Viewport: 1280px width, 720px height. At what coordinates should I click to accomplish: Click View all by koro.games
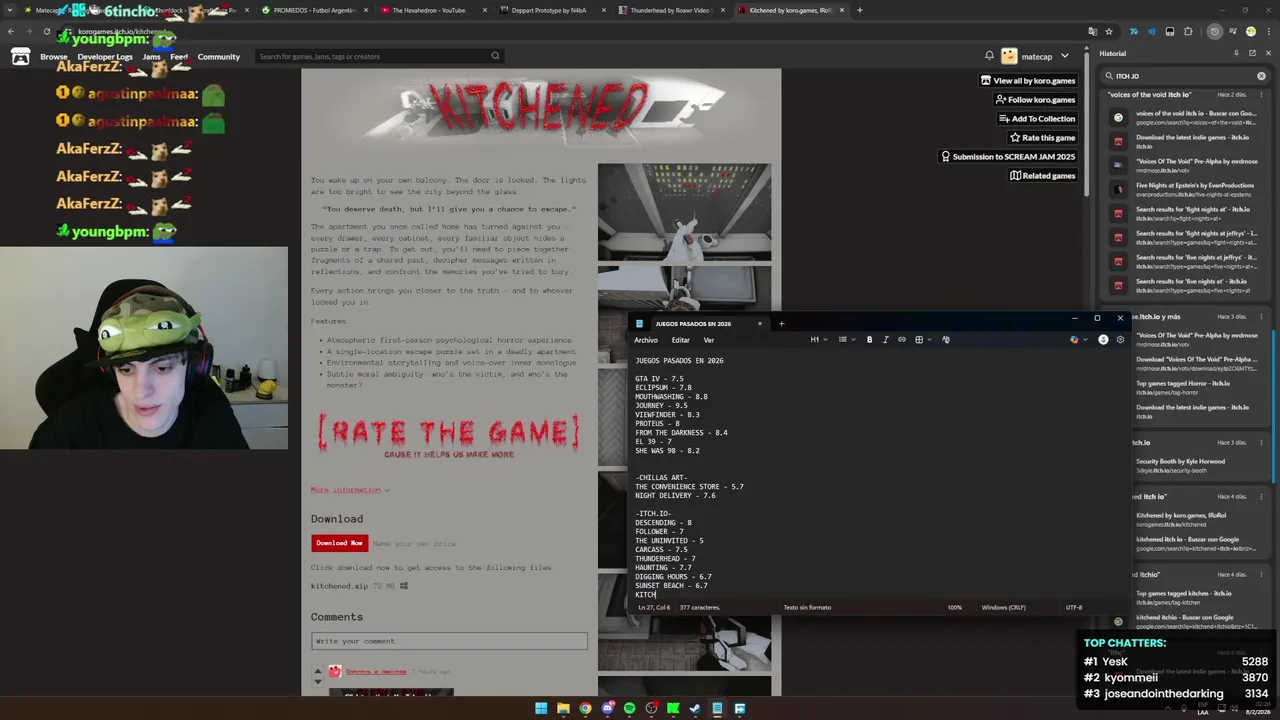(1028, 81)
